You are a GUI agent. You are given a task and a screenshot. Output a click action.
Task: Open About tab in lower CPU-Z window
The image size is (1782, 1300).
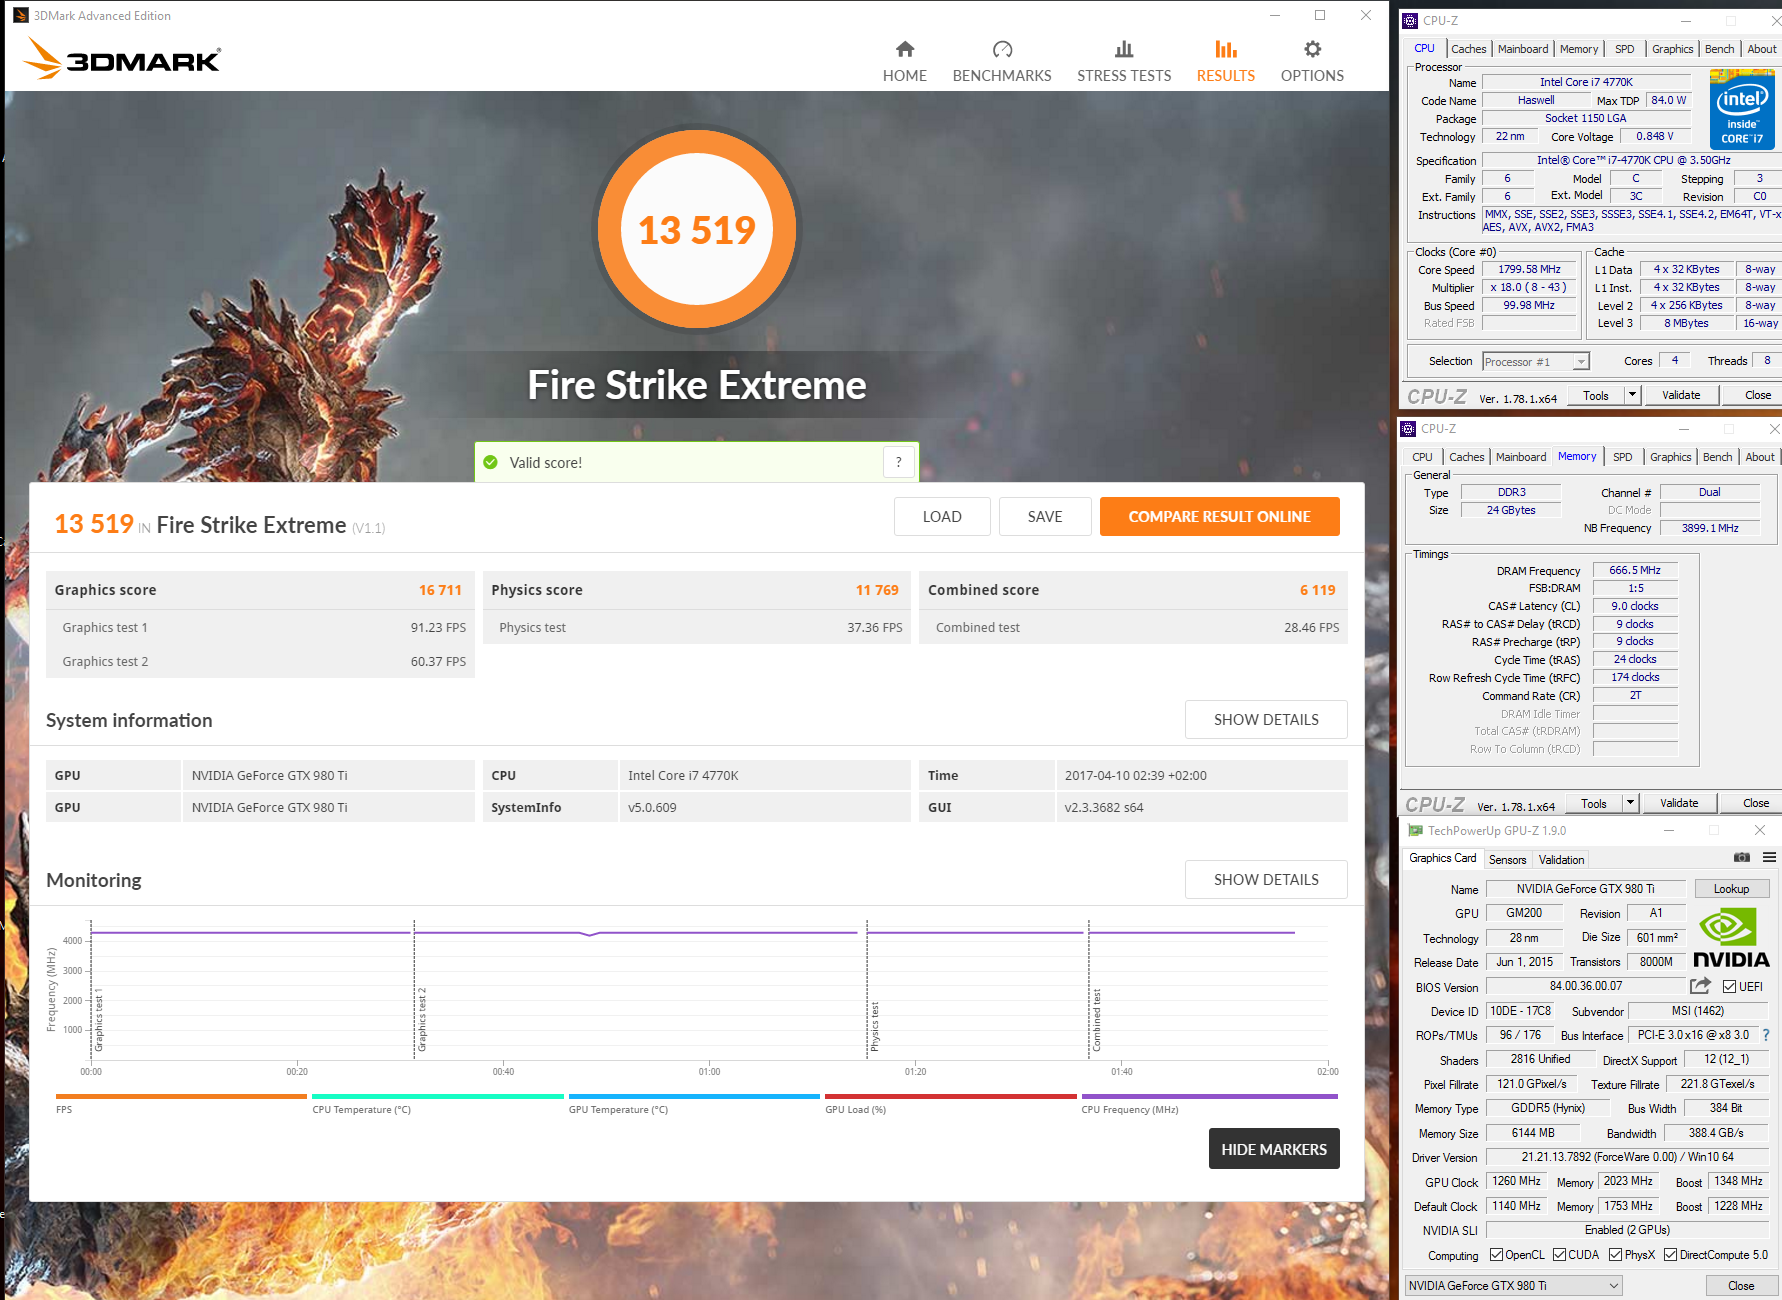[x=1760, y=457]
